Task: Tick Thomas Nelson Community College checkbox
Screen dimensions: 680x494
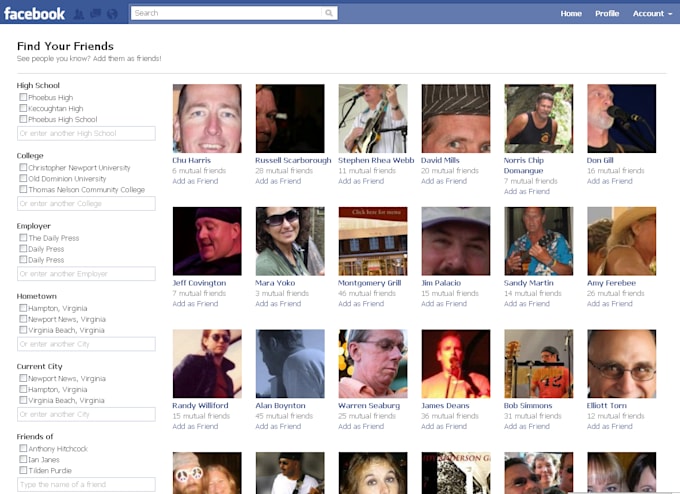Action: (x=23, y=189)
